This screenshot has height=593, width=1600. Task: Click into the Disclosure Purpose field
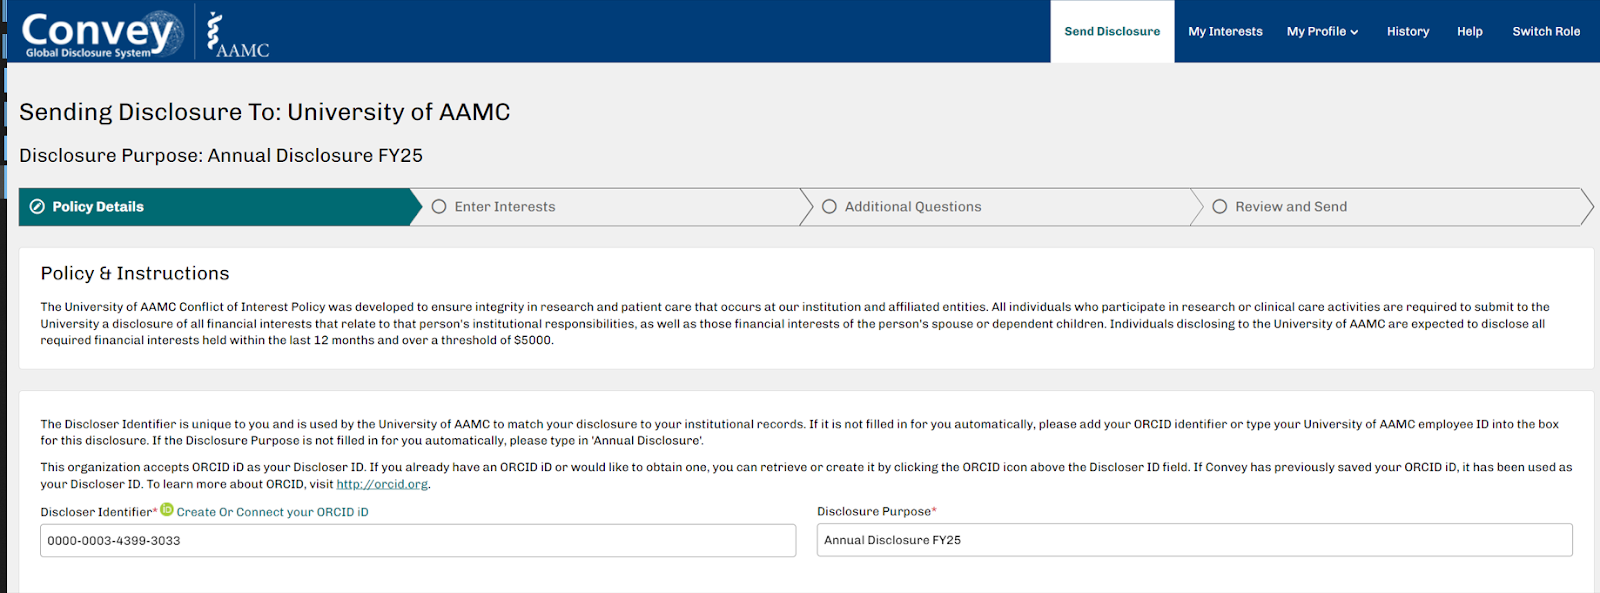(1194, 540)
